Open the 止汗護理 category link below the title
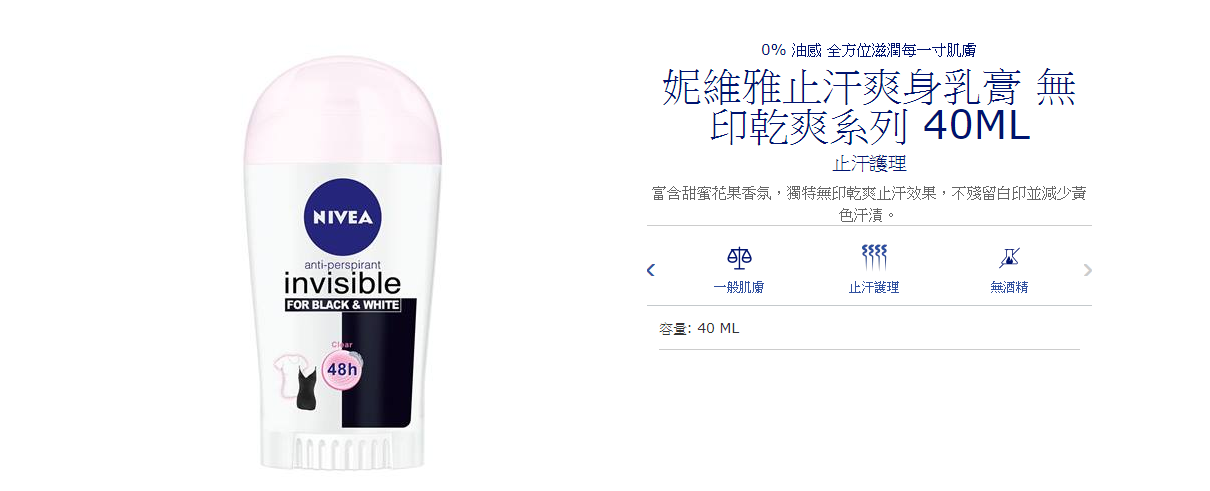Viewport: 1210px width, 491px height. coord(869,163)
